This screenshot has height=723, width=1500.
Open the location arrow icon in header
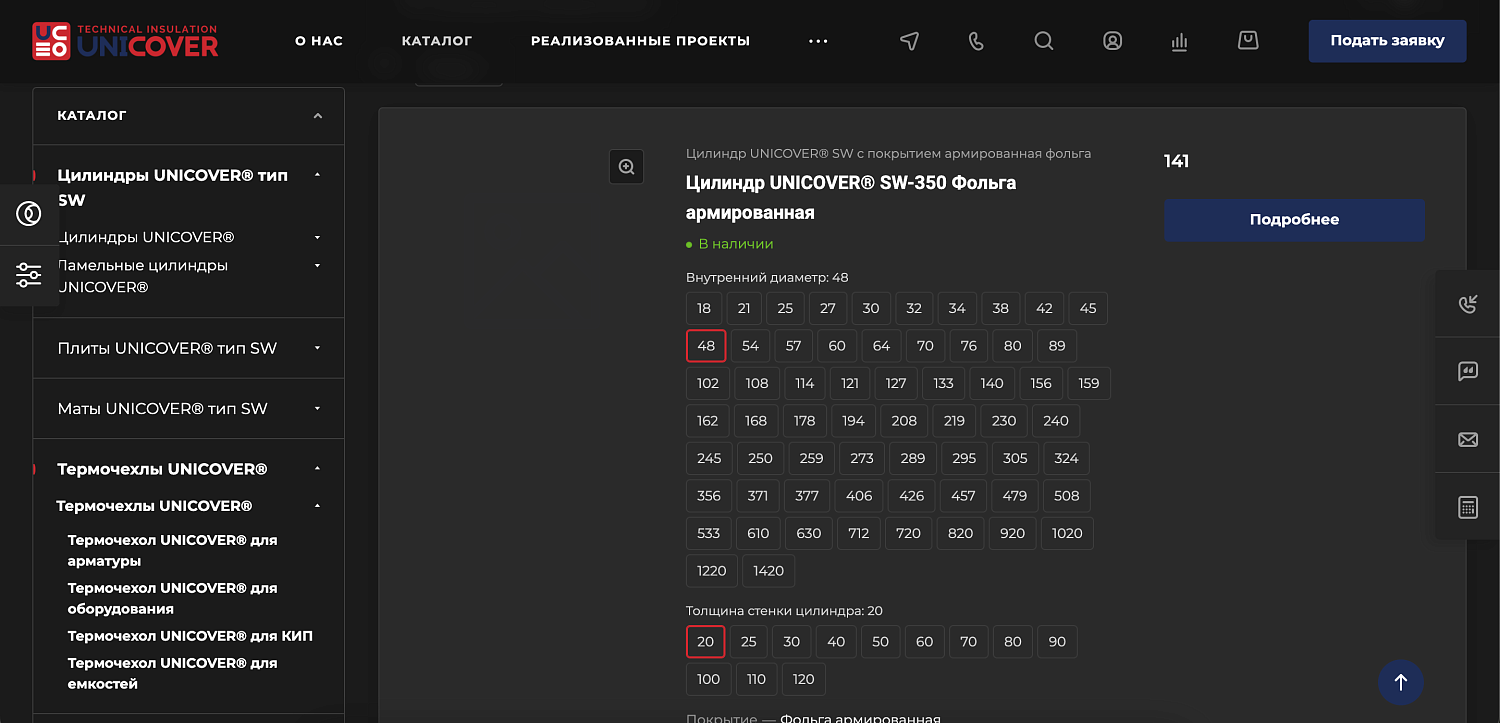pyautogui.click(x=909, y=41)
